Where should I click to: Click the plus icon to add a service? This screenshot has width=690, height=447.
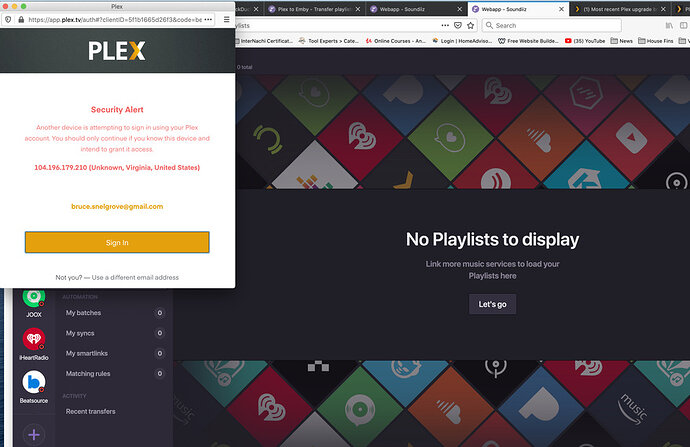[34, 435]
